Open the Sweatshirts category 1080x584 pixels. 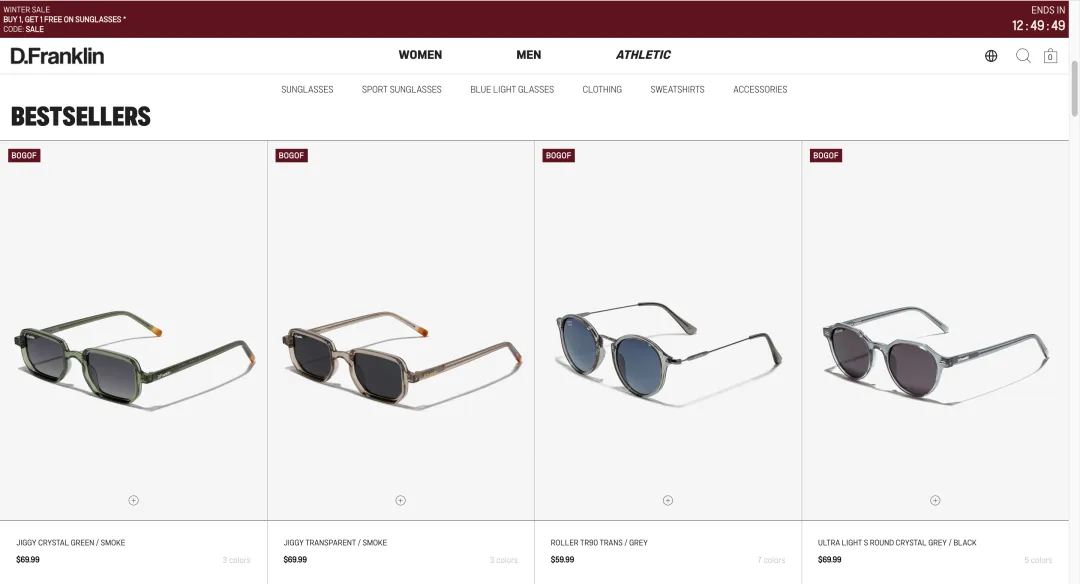click(x=677, y=90)
